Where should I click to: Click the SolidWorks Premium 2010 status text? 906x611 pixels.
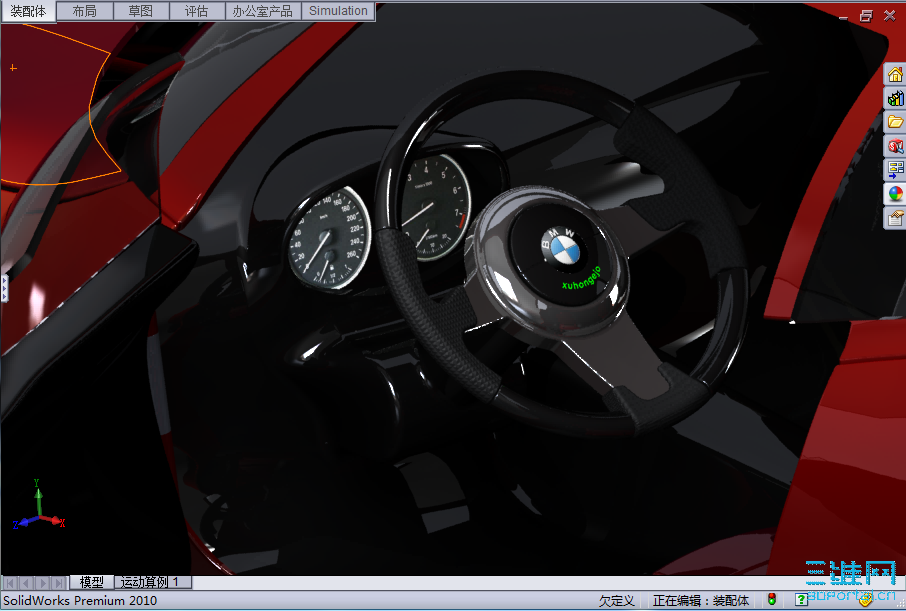(80, 601)
